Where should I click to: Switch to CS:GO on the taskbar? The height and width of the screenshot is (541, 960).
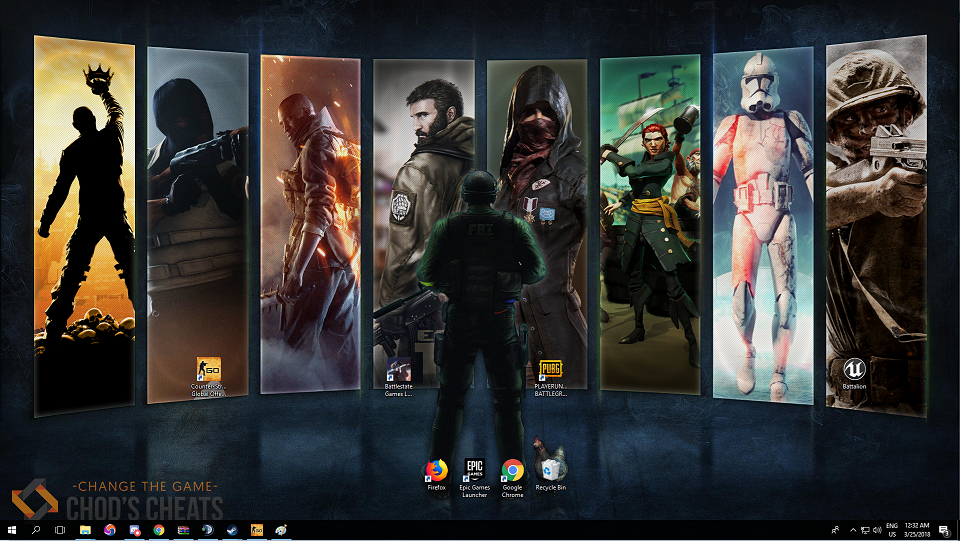point(257,530)
